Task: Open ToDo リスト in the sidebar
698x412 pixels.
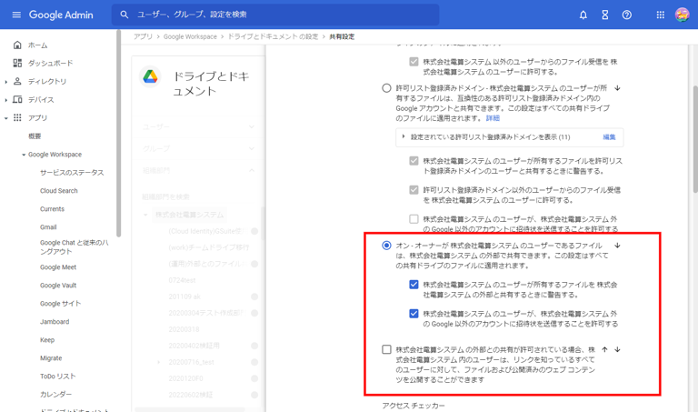Action: coord(57,376)
